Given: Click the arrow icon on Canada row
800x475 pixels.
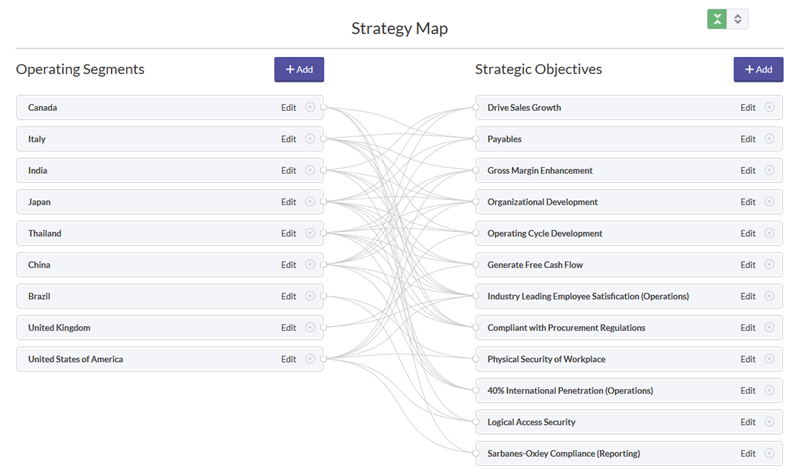Looking at the screenshot, I should (310, 107).
